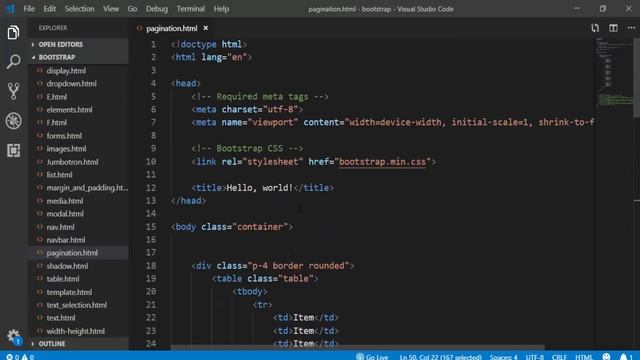Open notifications bell in status bar
The image size is (640, 360).
(625, 357)
